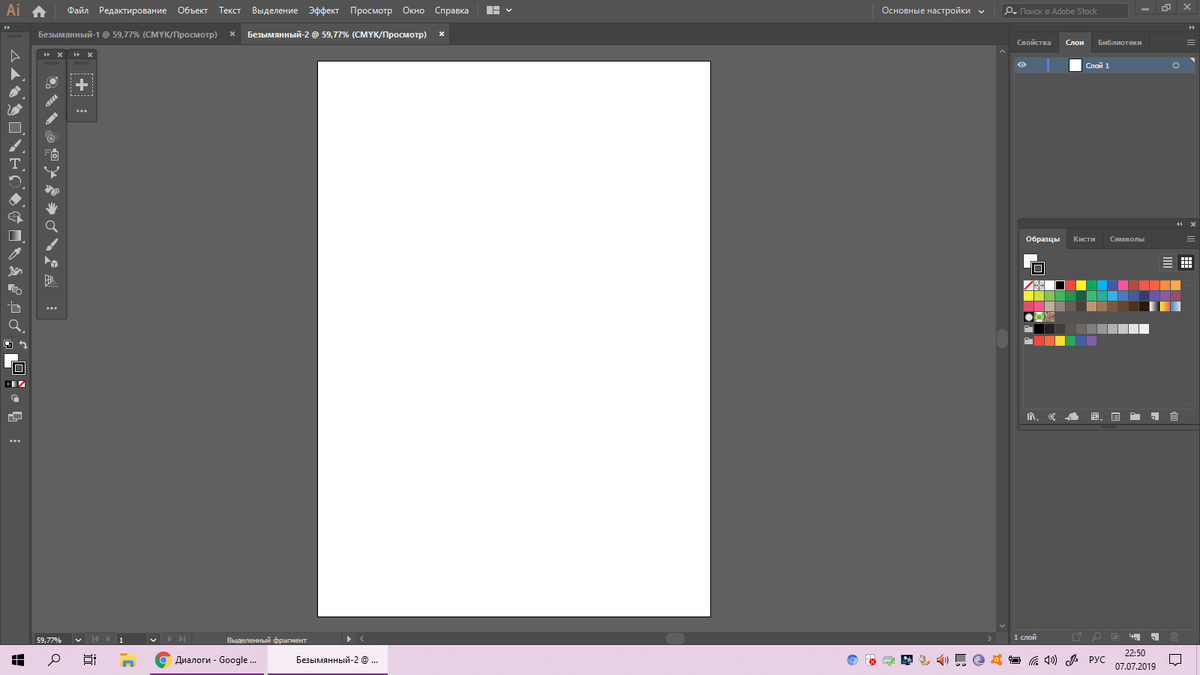The image size is (1200, 675).
Task: Open Windows notification center
Action: [1176, 660]
